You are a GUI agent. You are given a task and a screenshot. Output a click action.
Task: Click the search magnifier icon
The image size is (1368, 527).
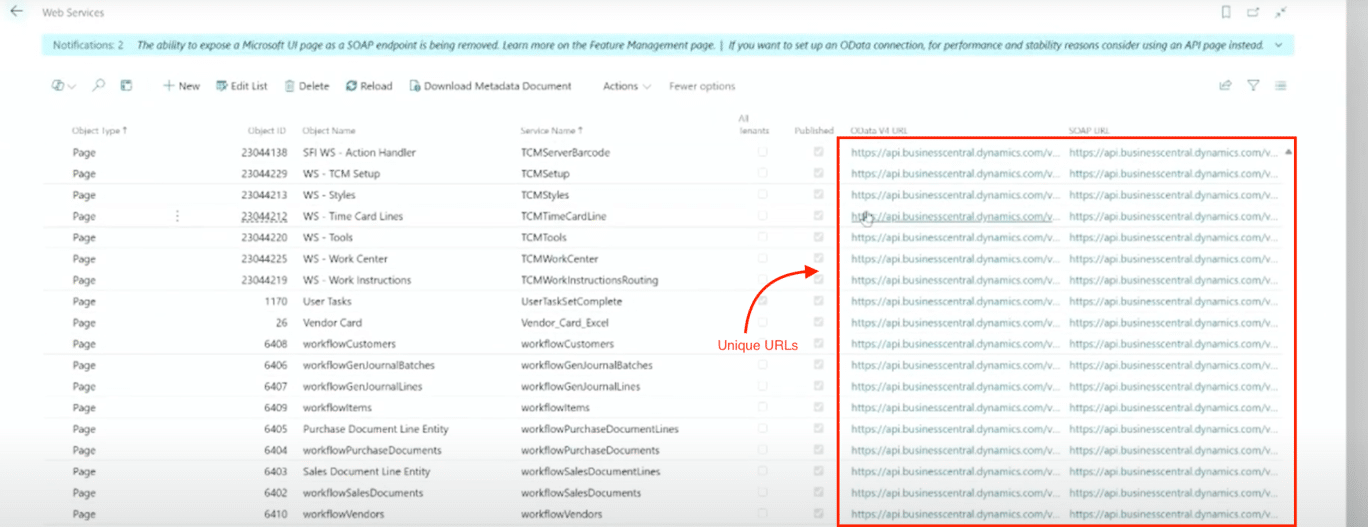[98, 86]
